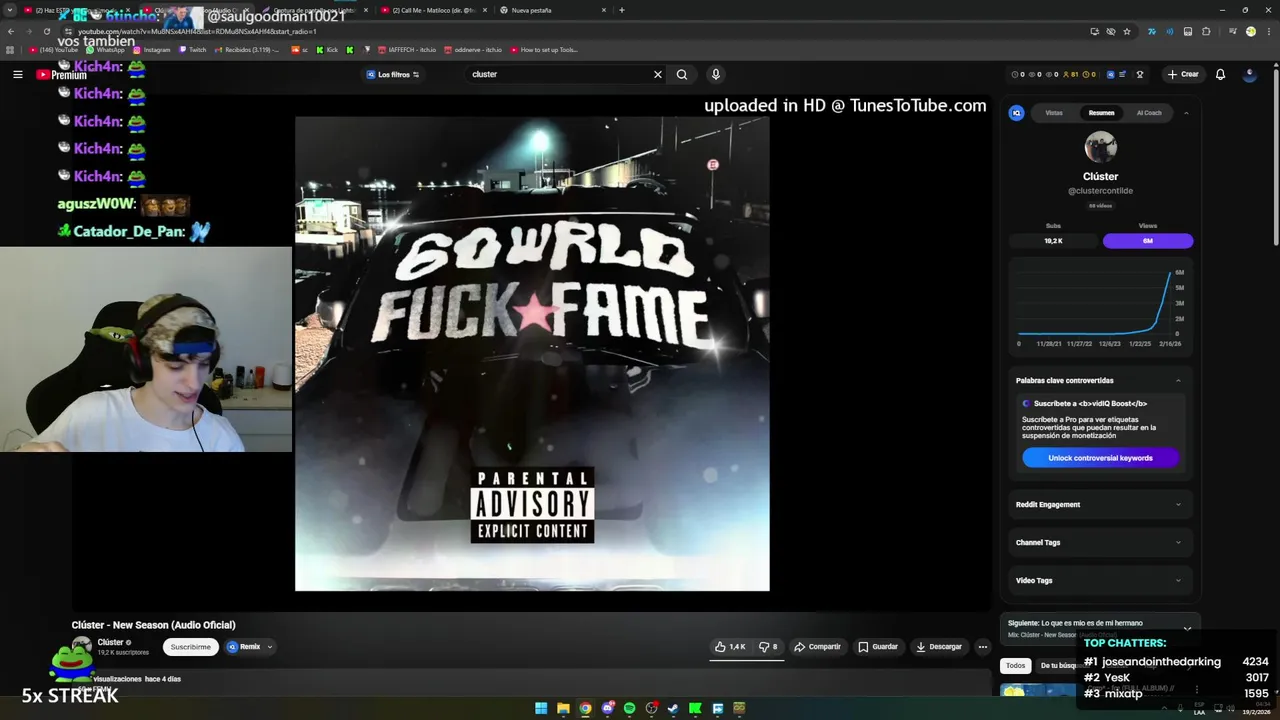Open the YouTube hamburger guide menu
This screenshot has width=1280, height=720.
(17, 74)
